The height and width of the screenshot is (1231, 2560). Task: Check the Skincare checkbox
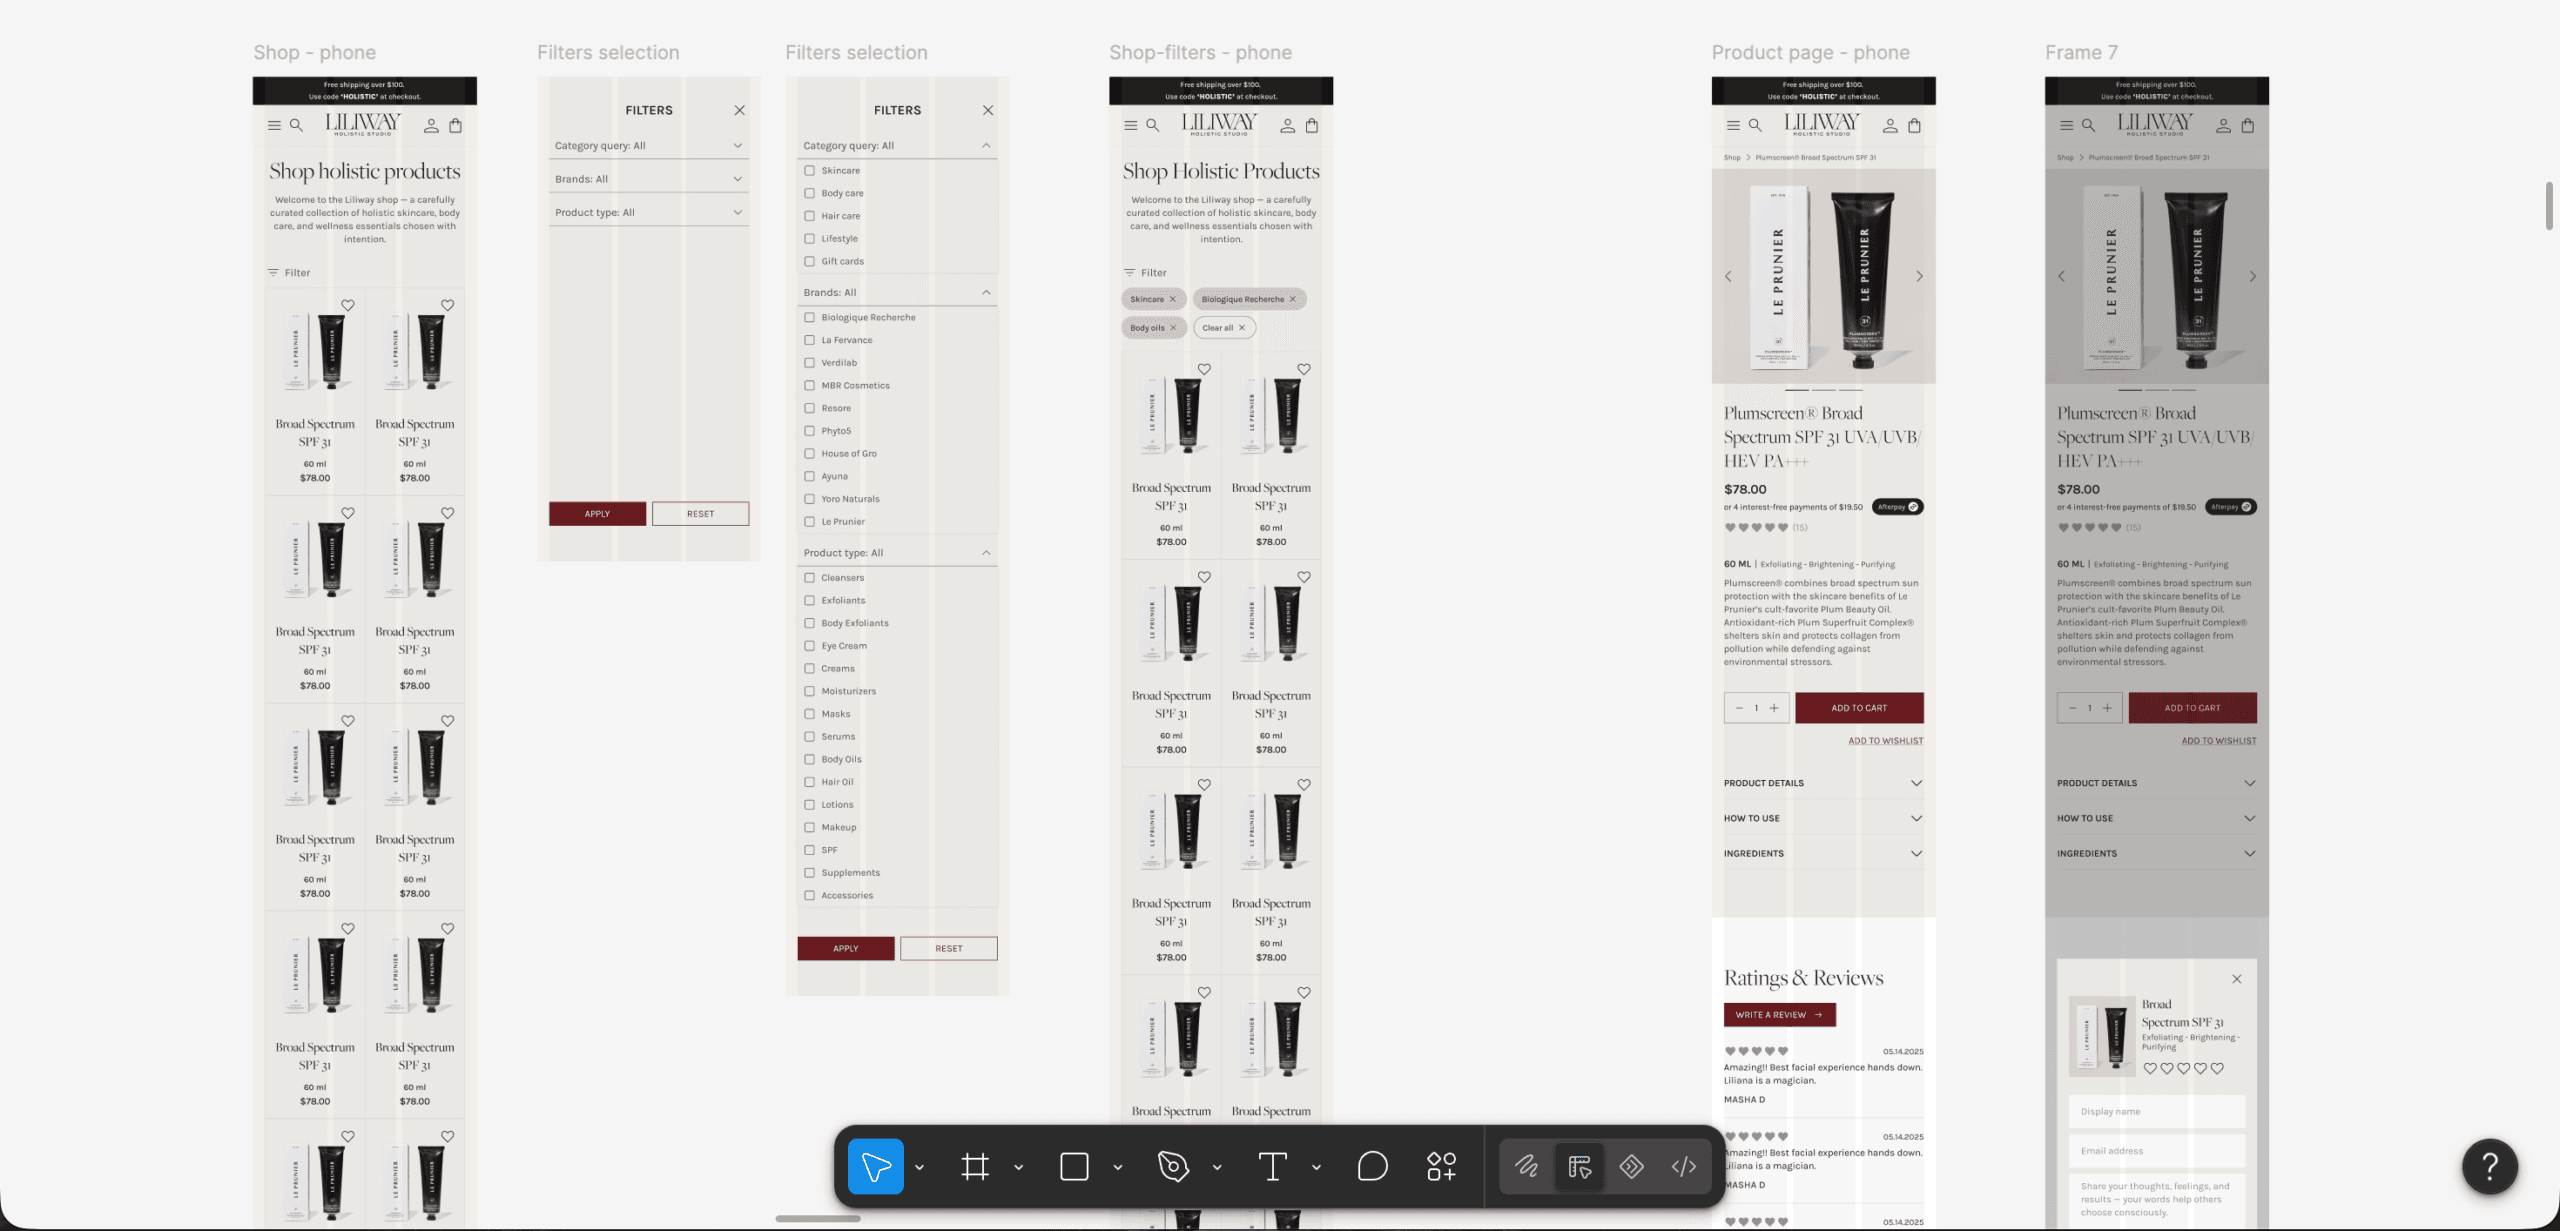[809, 171]
